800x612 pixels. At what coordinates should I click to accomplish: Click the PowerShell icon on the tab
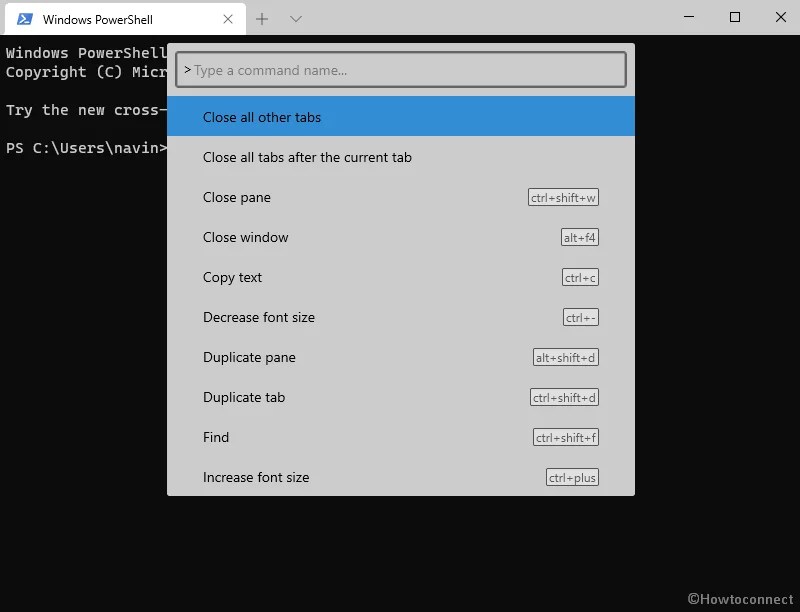[x=25, y=18]
